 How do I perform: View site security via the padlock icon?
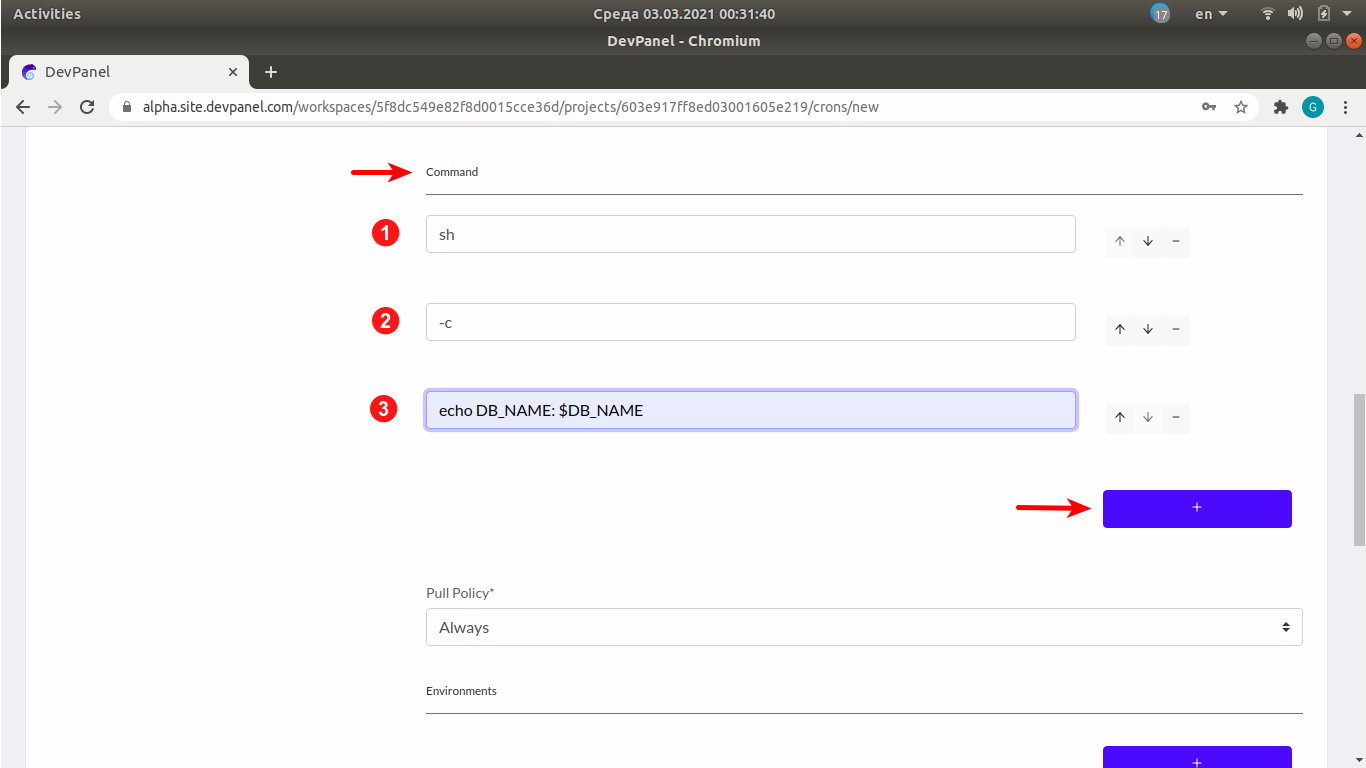(126, 106)
